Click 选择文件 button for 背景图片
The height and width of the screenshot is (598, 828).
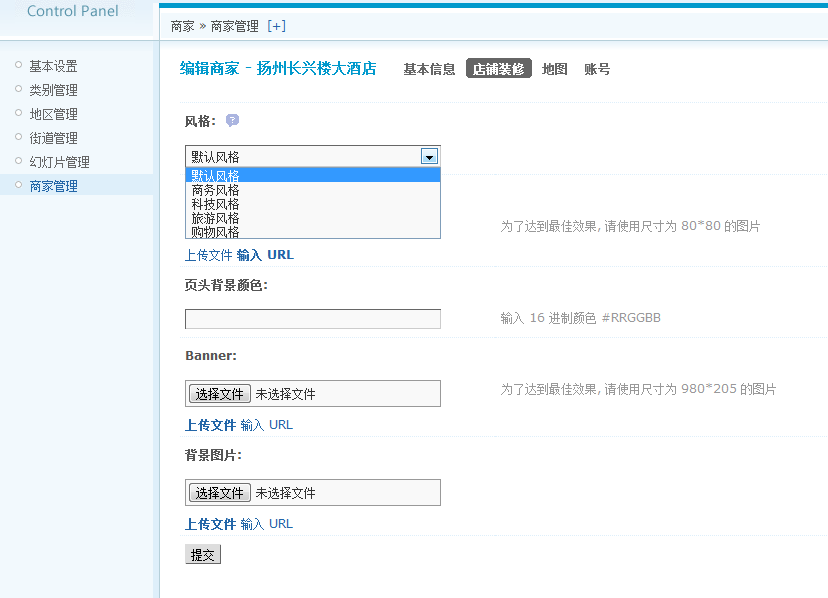(220, 493)
